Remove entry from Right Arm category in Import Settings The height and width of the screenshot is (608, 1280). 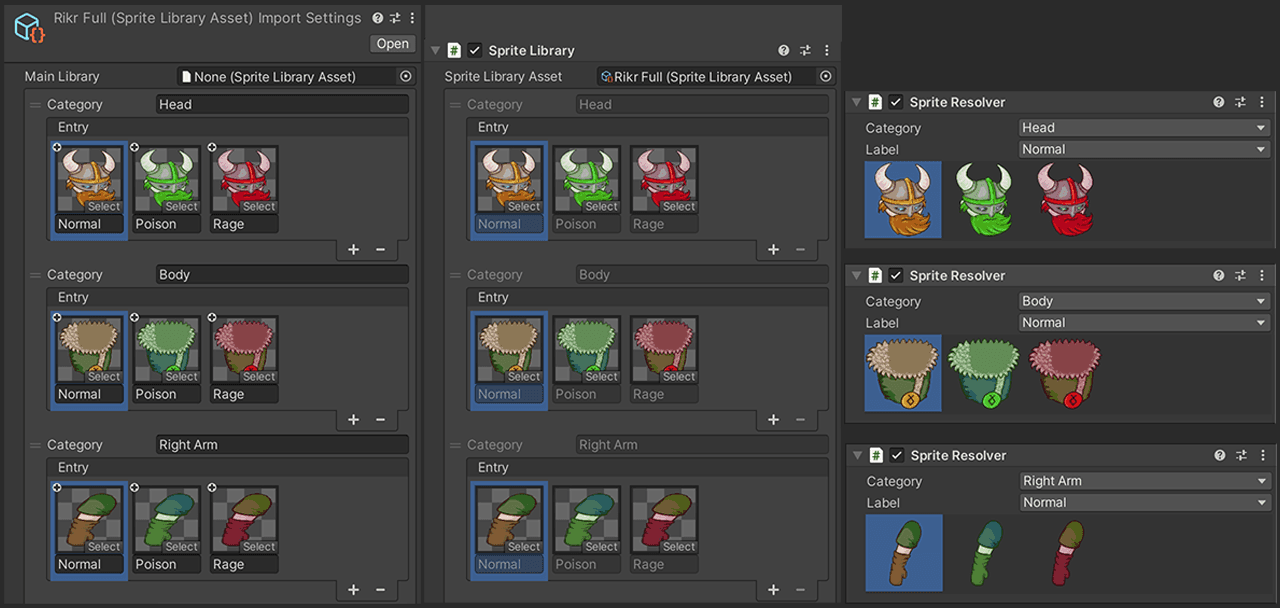pyautogui.click(x=380, y=589)
